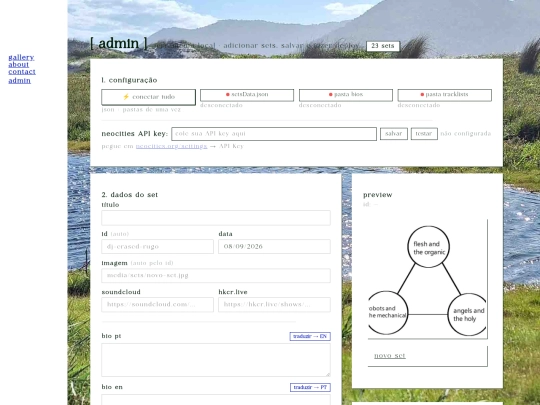Open the gallery link in sidebar
This screenshot has height=405, width=540.
point(21,57)
